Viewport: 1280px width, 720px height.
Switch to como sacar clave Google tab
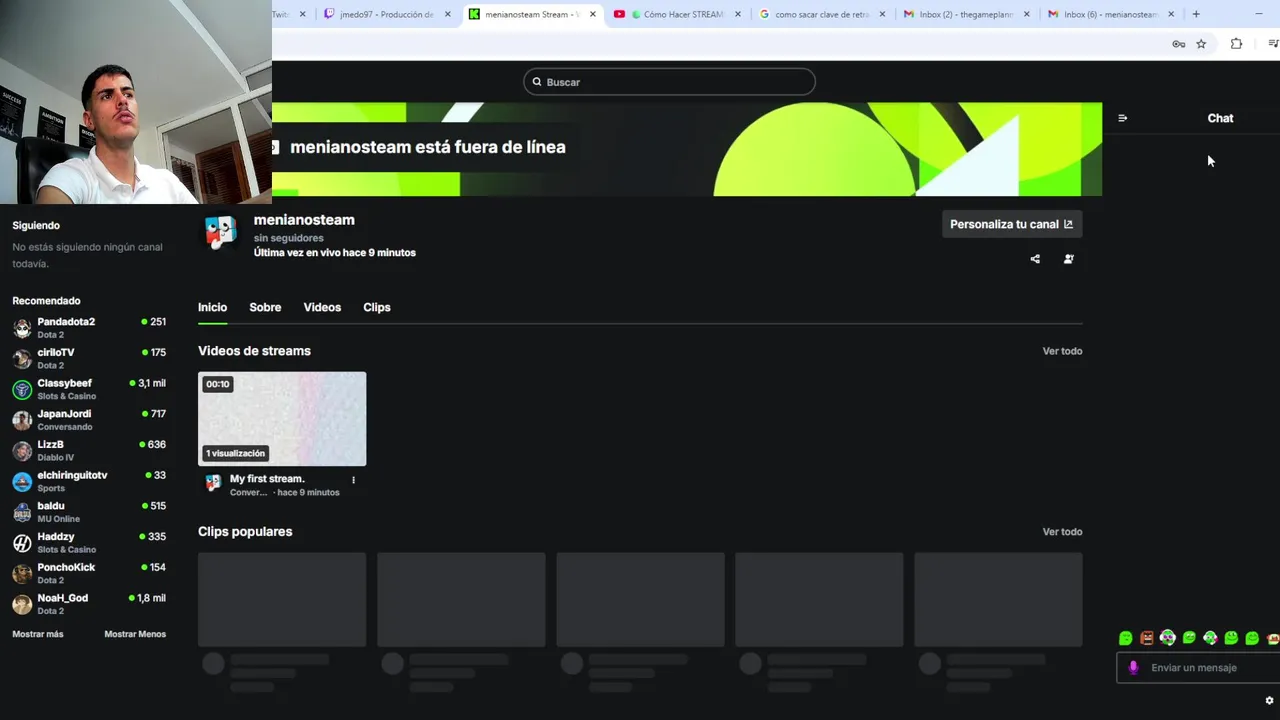pyautogui.click(x=821, y=14)
